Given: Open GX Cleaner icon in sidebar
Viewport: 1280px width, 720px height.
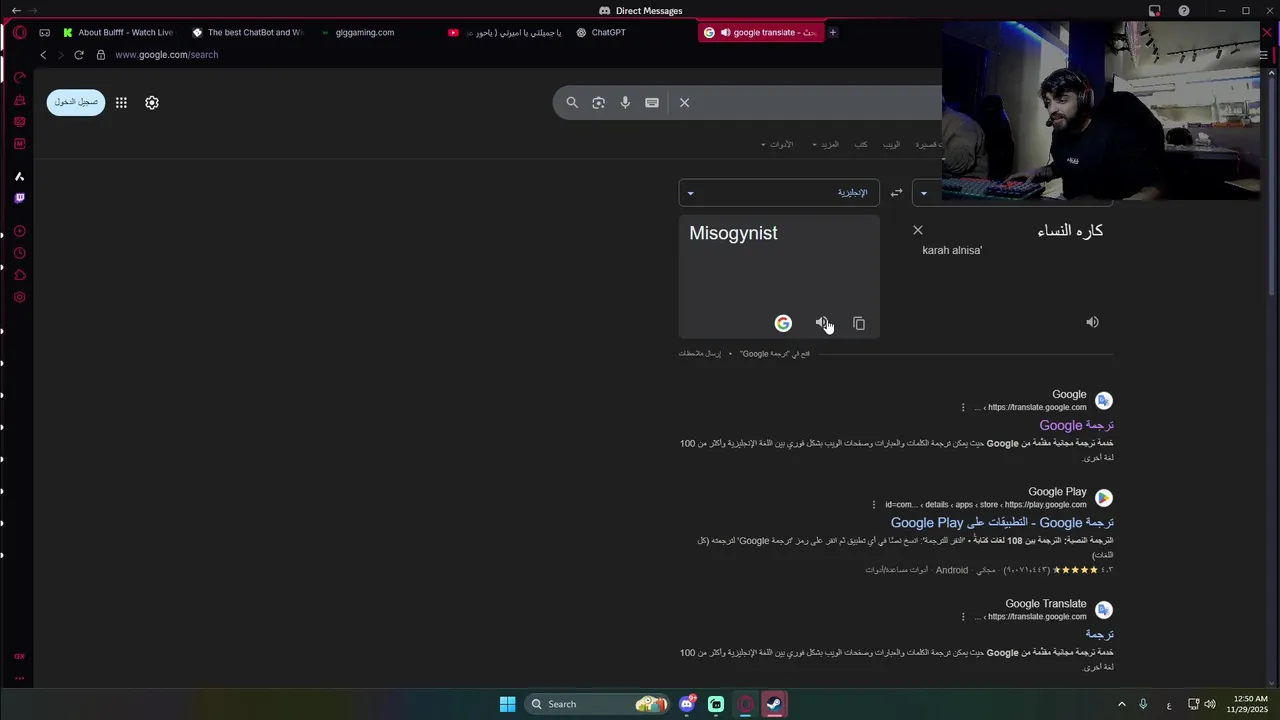Looking at the screenshot, I should click(x=19, y=100).
